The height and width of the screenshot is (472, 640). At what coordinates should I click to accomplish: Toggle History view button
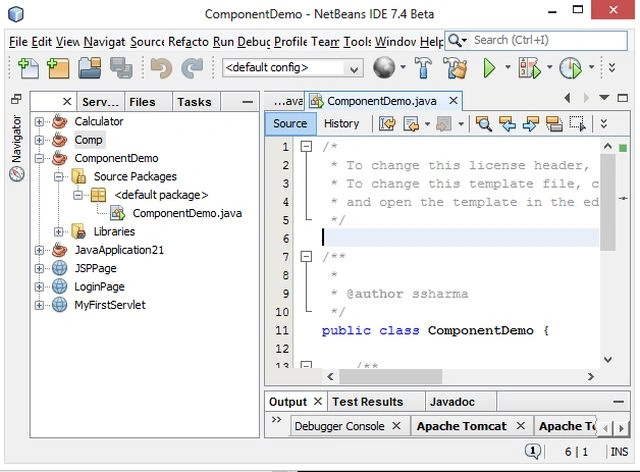coord(342,124)
